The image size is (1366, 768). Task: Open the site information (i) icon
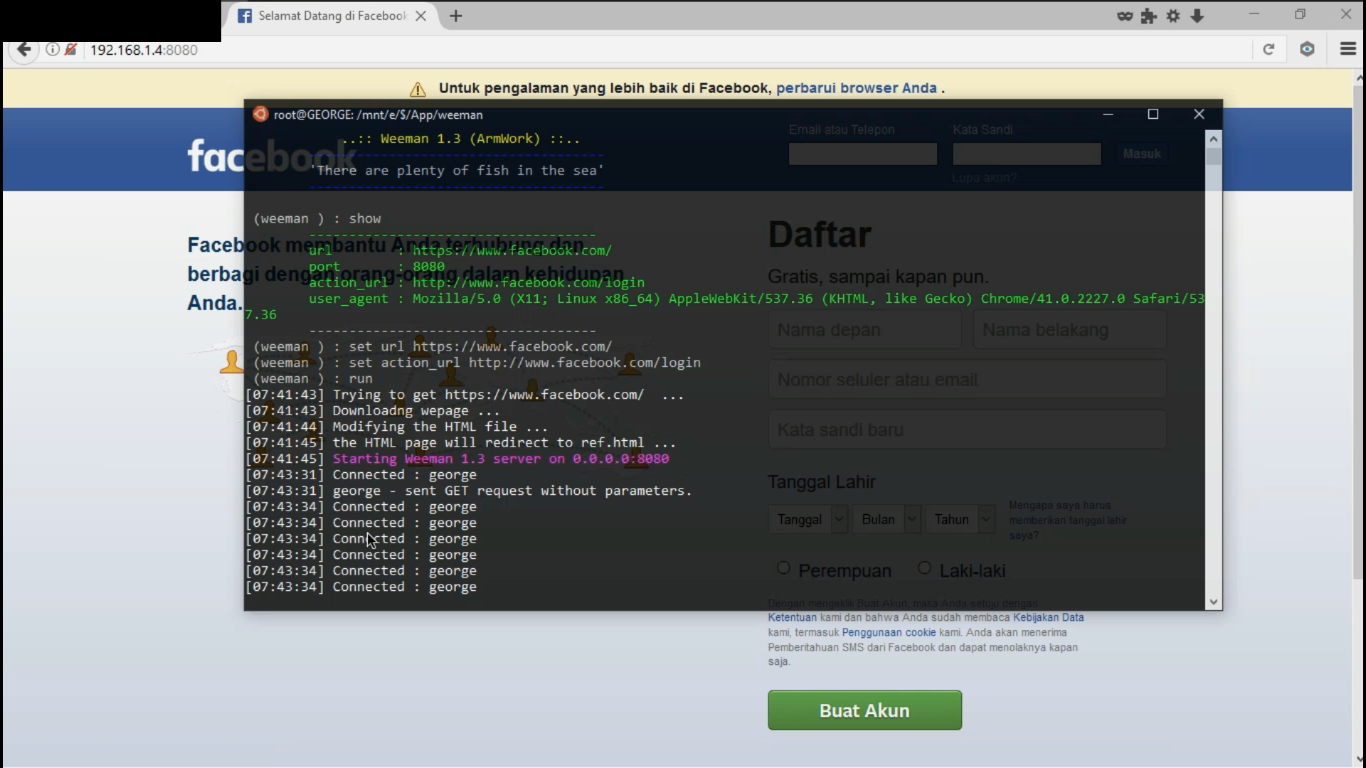click(x=52, y=49)
